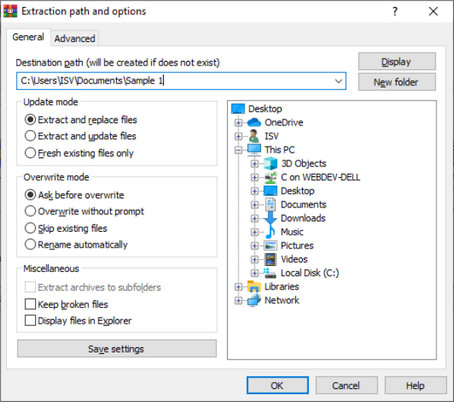The width and height of the screenshot is (454, 402).
Task: Select Documents label in folder tree
Action: tap(303, 204)
